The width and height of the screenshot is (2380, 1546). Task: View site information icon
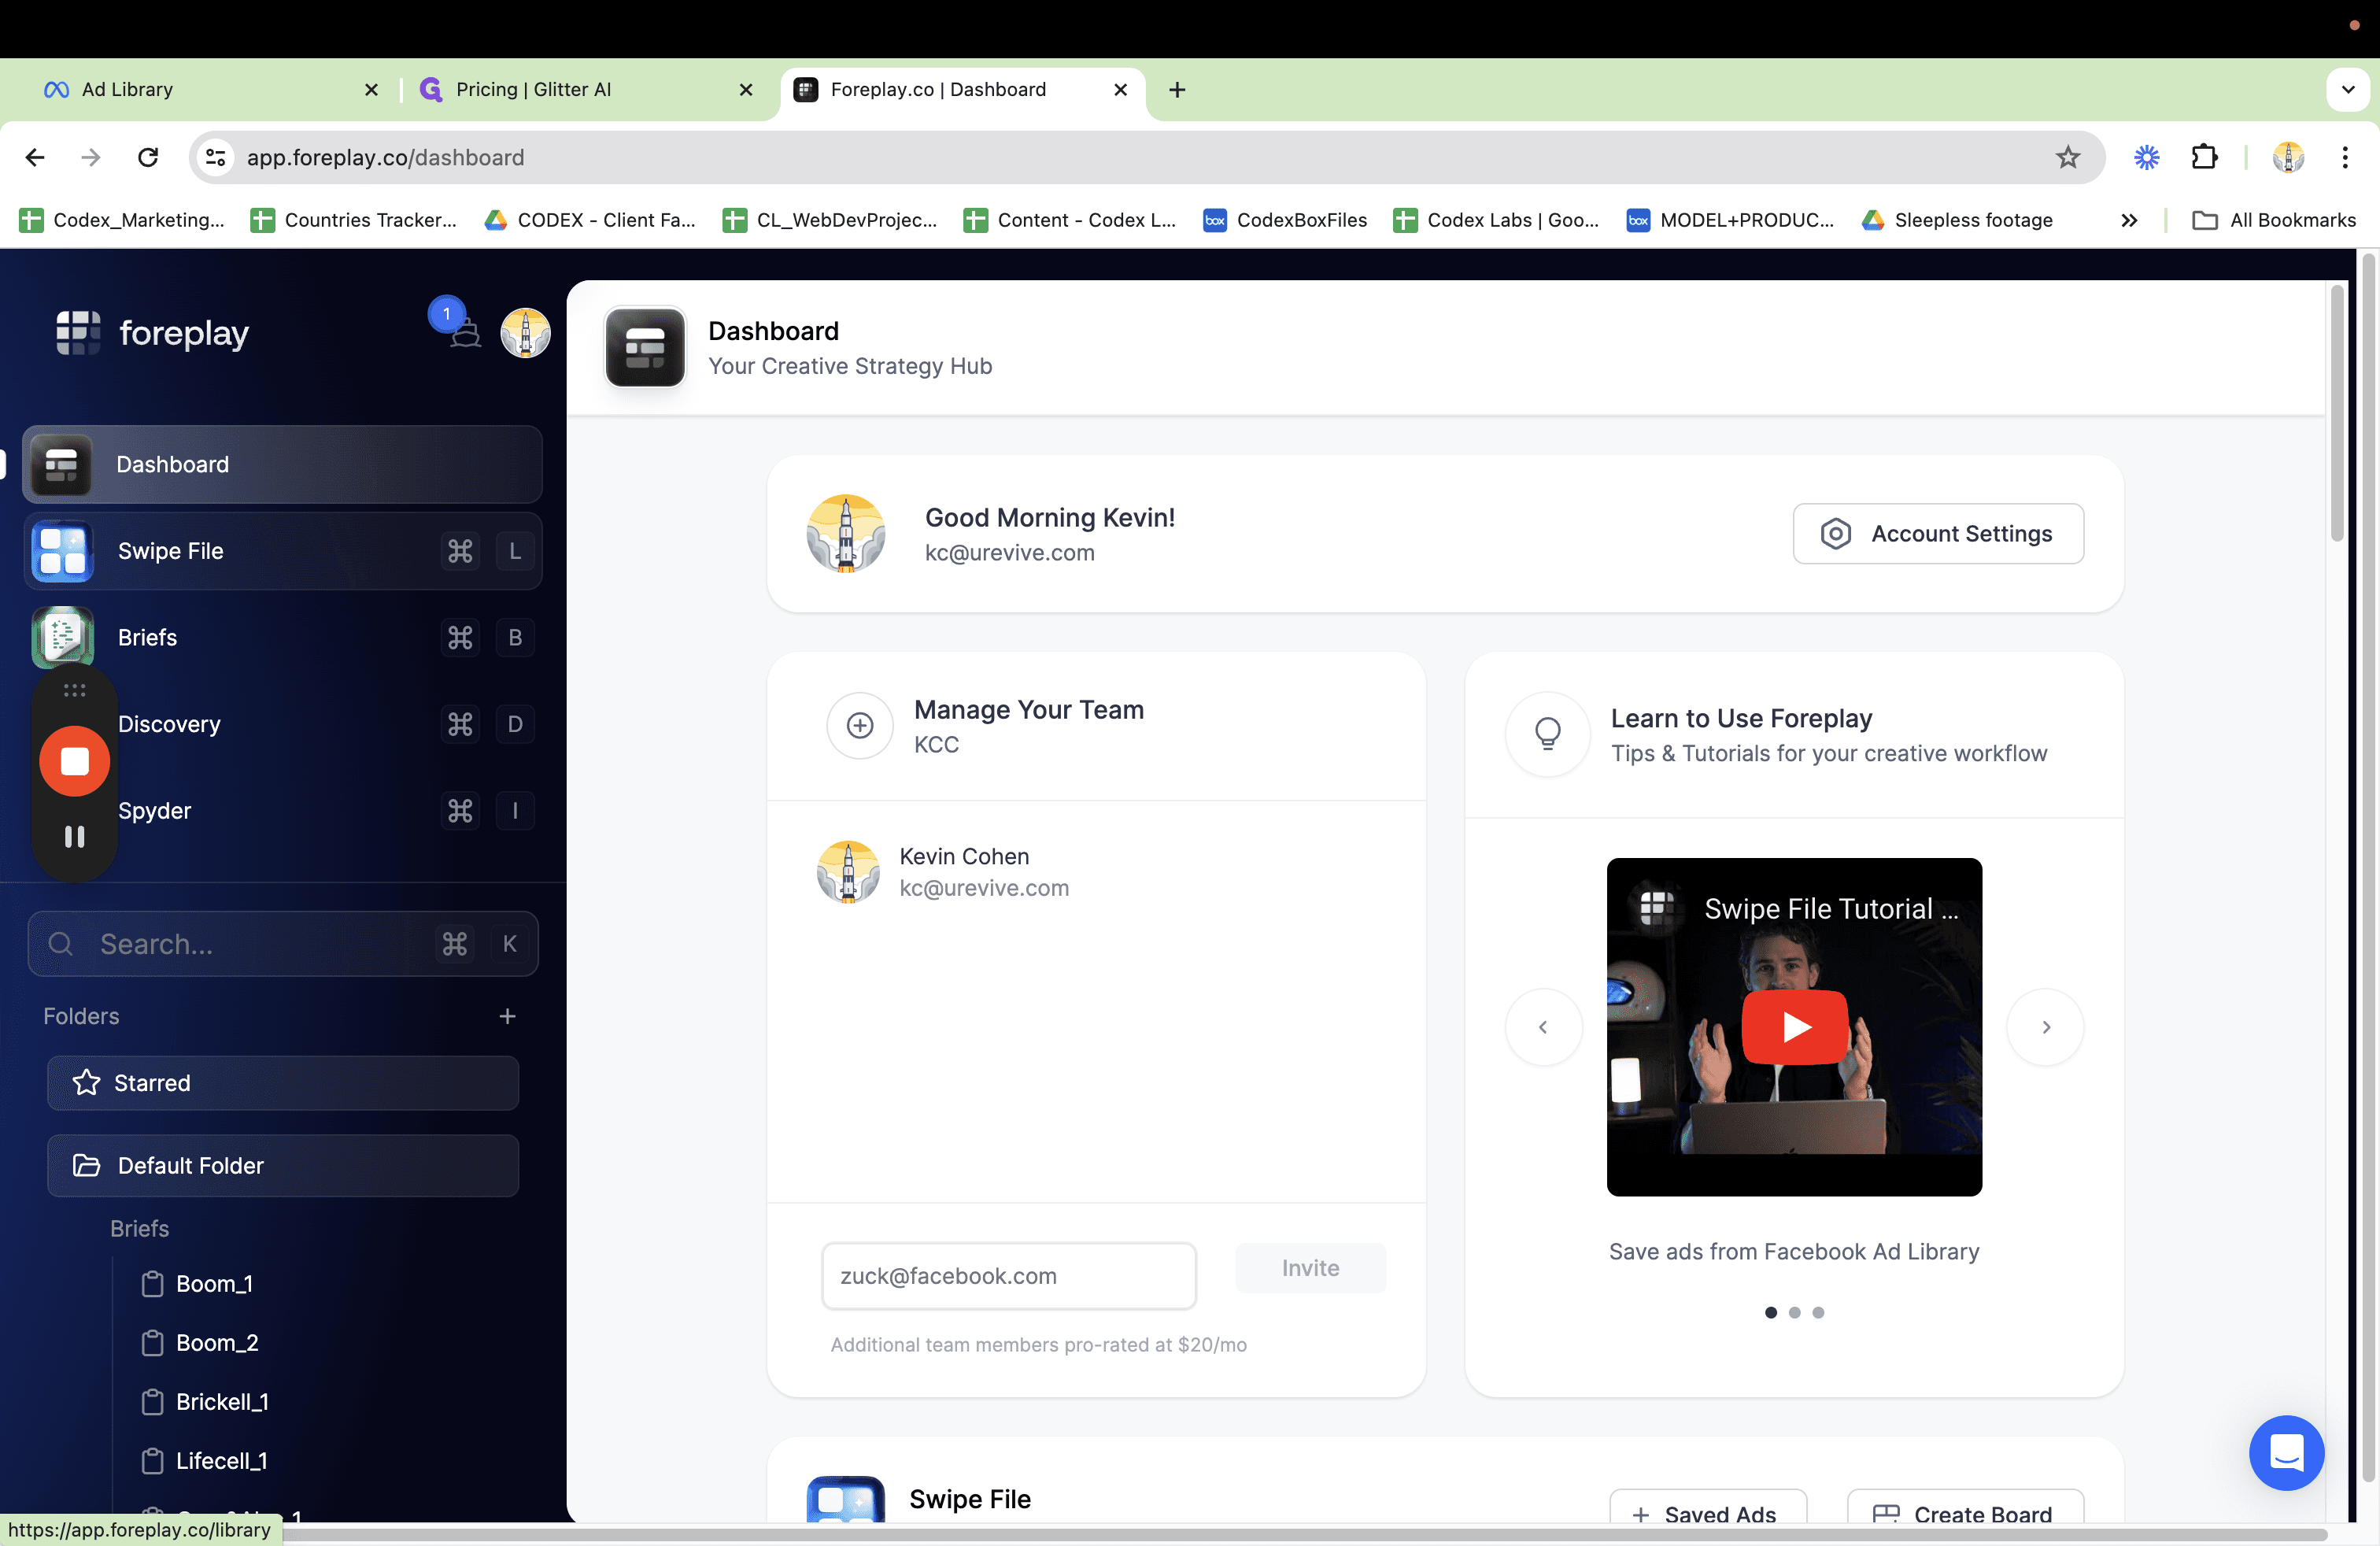click(x=216, y=157)
